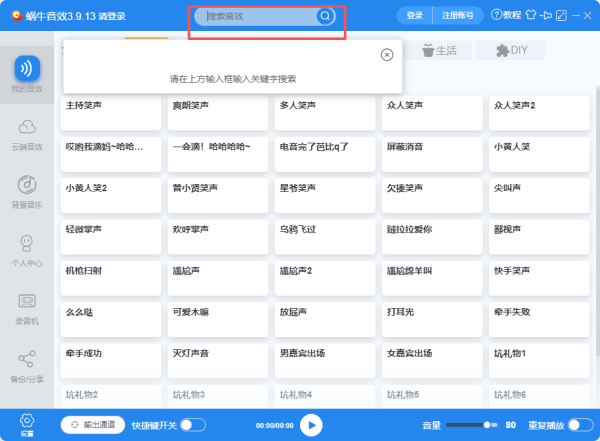Play the selected sound effect
Screen dimensions: 600x441
[x=311, y=425]
